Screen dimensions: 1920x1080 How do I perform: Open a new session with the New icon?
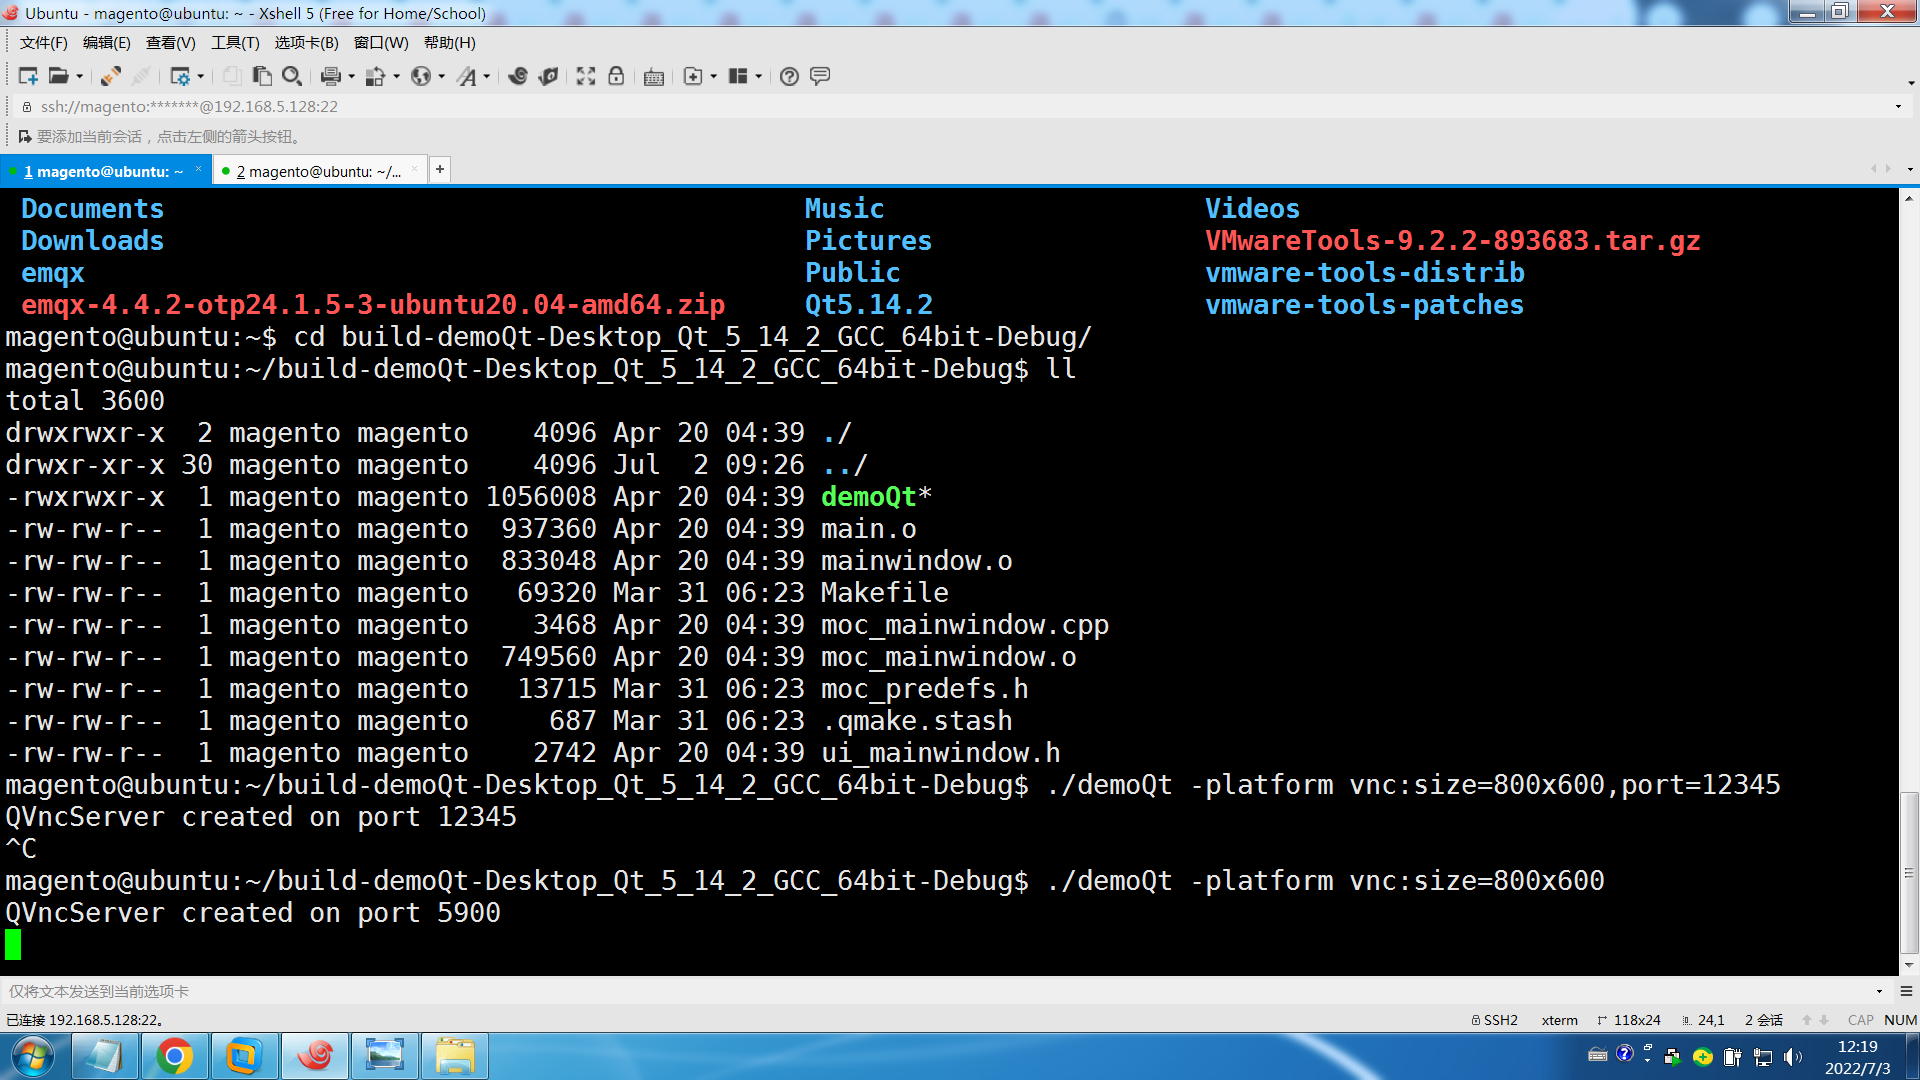click(x=28, y=76)
